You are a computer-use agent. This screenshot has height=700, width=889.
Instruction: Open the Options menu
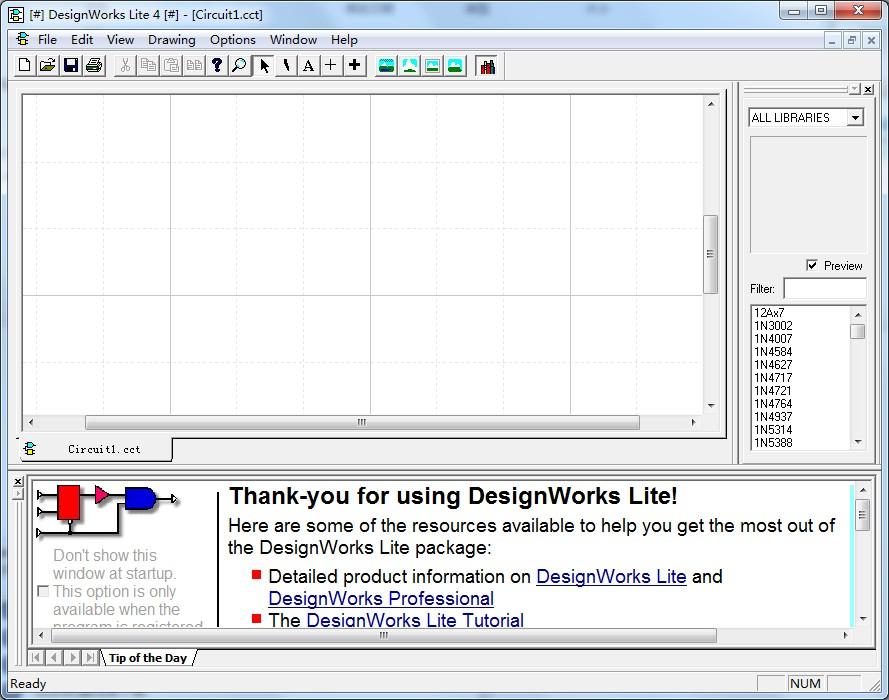tap(232, 40)
